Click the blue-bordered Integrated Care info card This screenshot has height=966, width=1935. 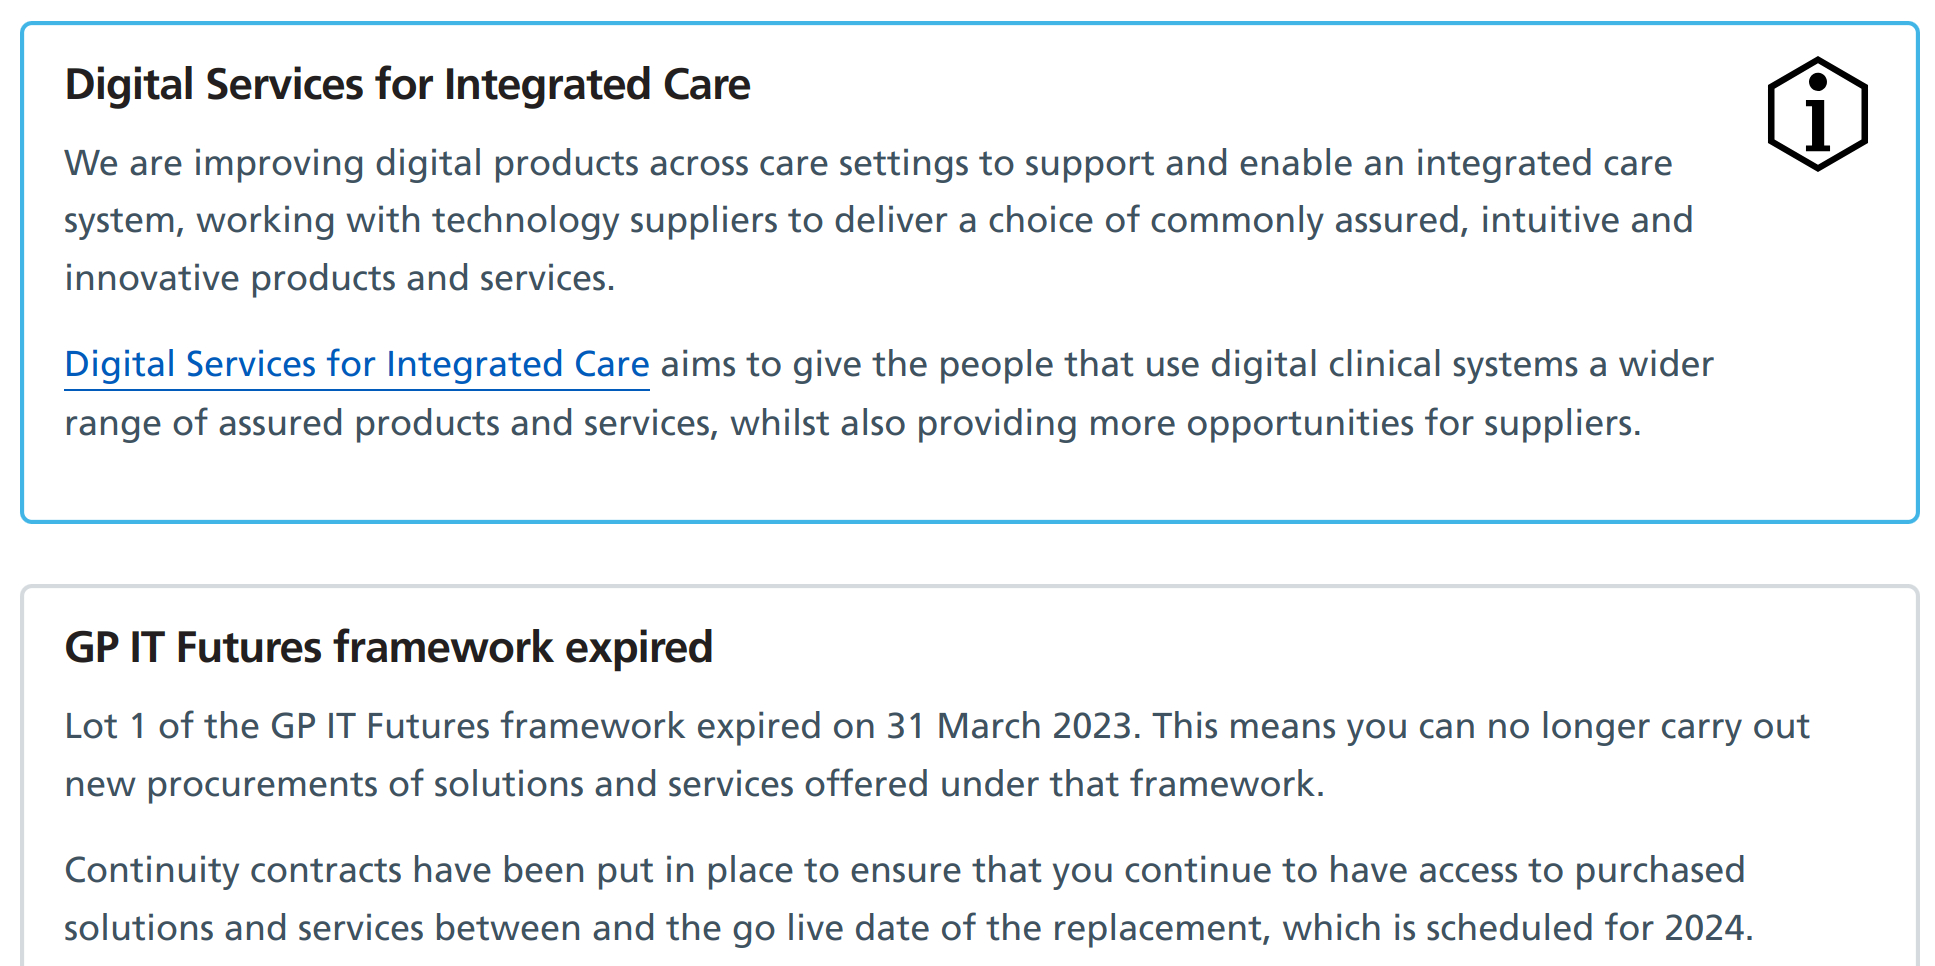coord(968,480)
